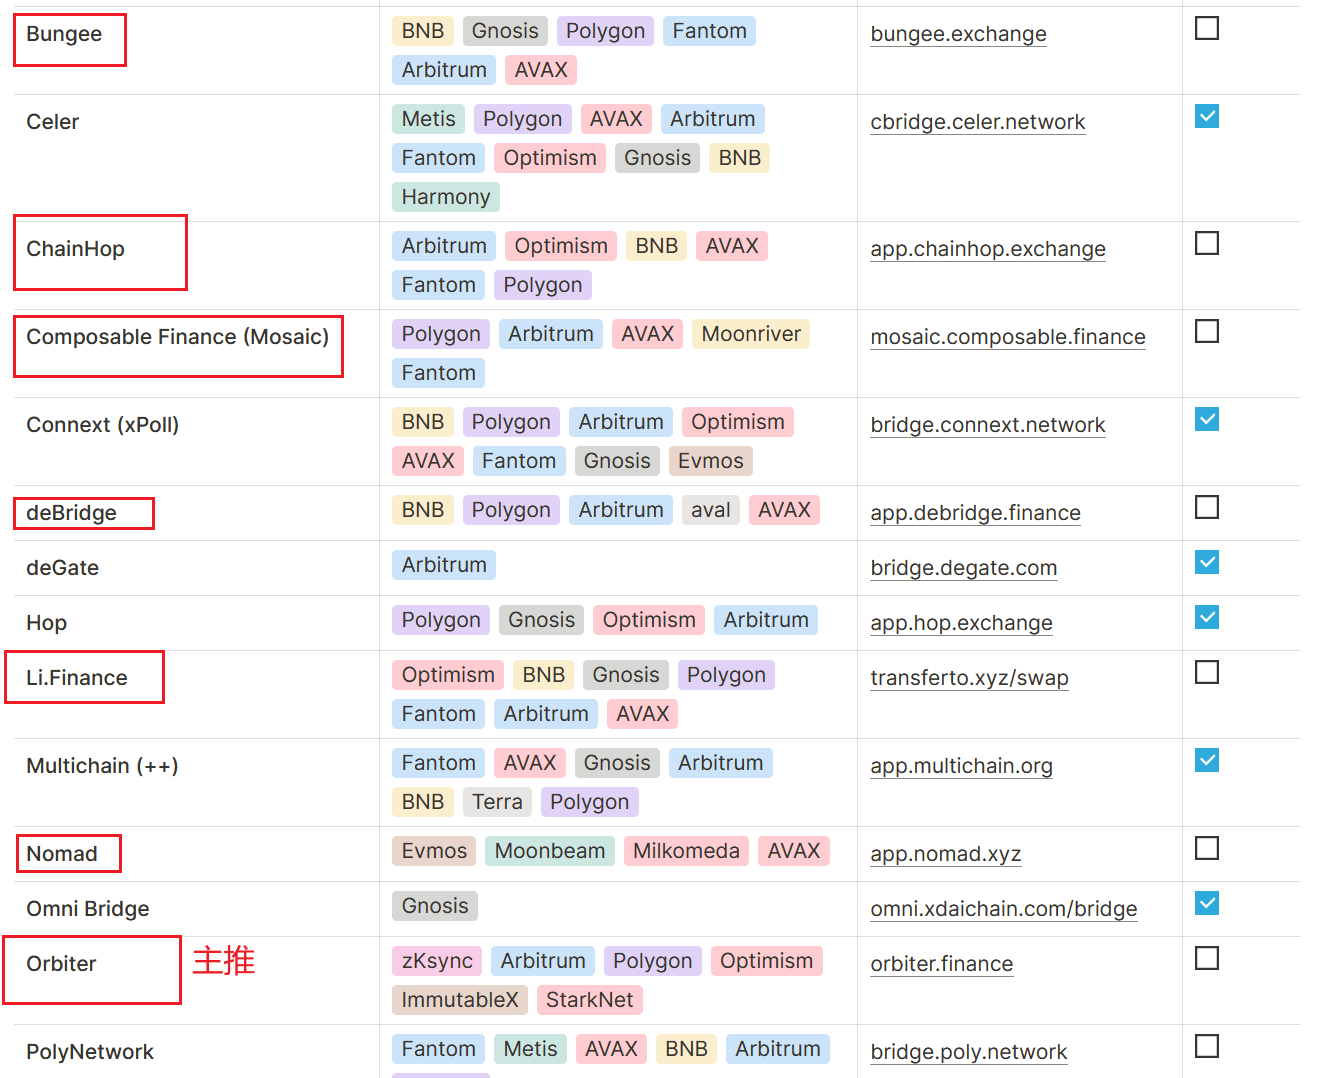The width and height of the screenshot is (1333, 1078).
Task: Click the Optimism tag in Hop row
Action: (648, 620)
